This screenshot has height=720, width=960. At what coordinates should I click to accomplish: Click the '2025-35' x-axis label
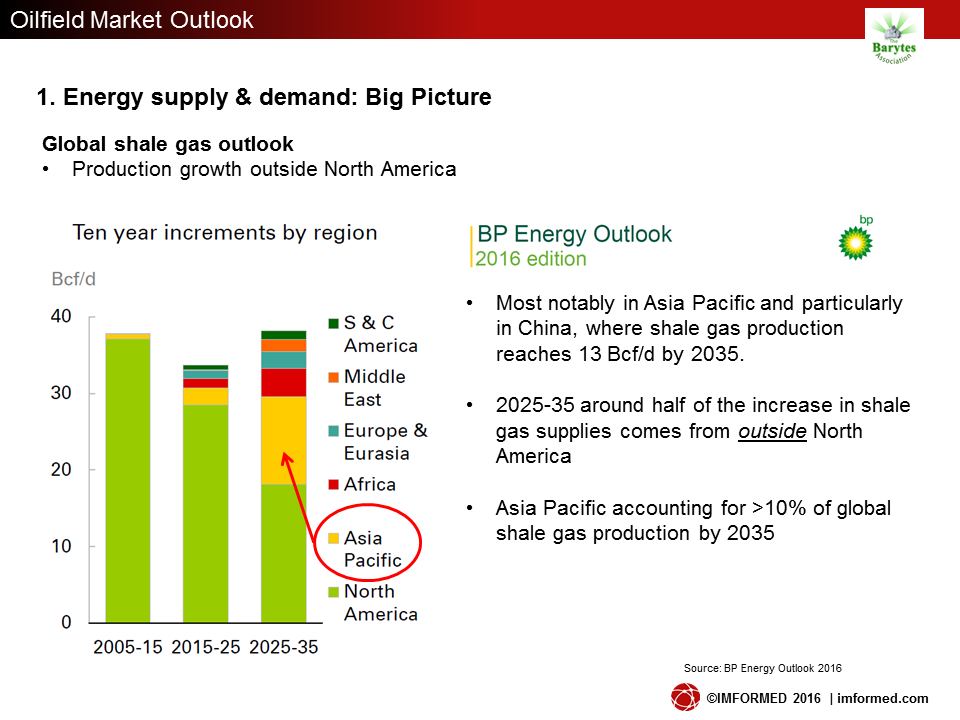pos(283,647)
